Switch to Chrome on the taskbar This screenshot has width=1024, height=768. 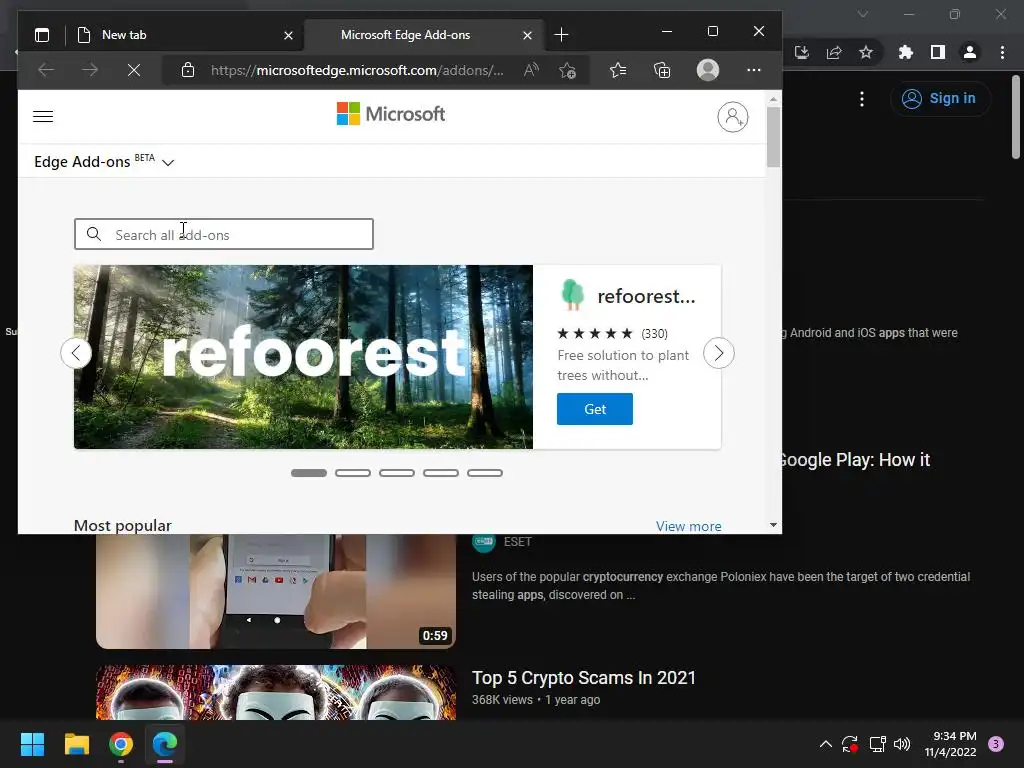click(x=121, y=744)
